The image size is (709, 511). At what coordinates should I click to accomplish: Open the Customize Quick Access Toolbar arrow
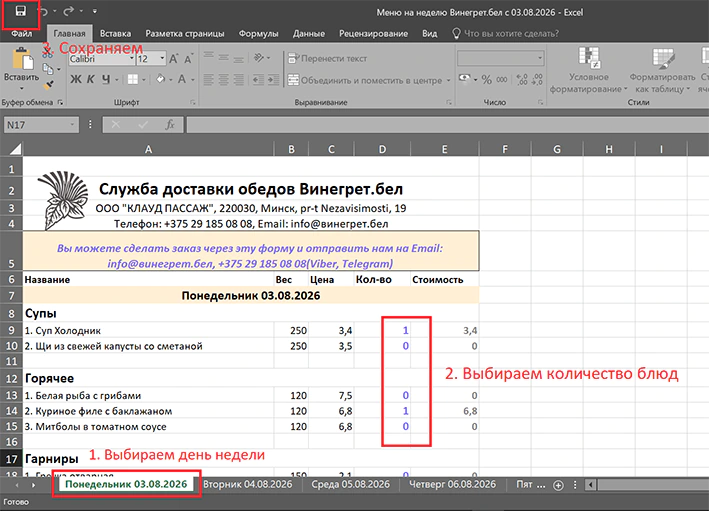pyautogui.click(x=95, y=11)
